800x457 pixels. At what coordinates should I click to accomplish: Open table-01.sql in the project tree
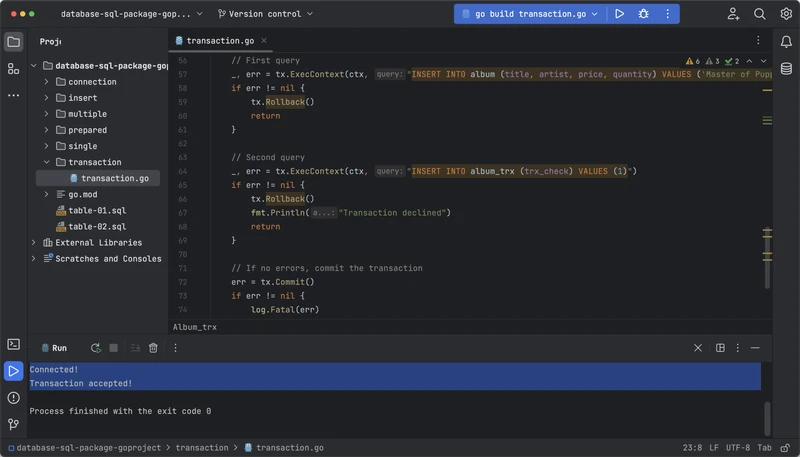[x=97, y=210]
